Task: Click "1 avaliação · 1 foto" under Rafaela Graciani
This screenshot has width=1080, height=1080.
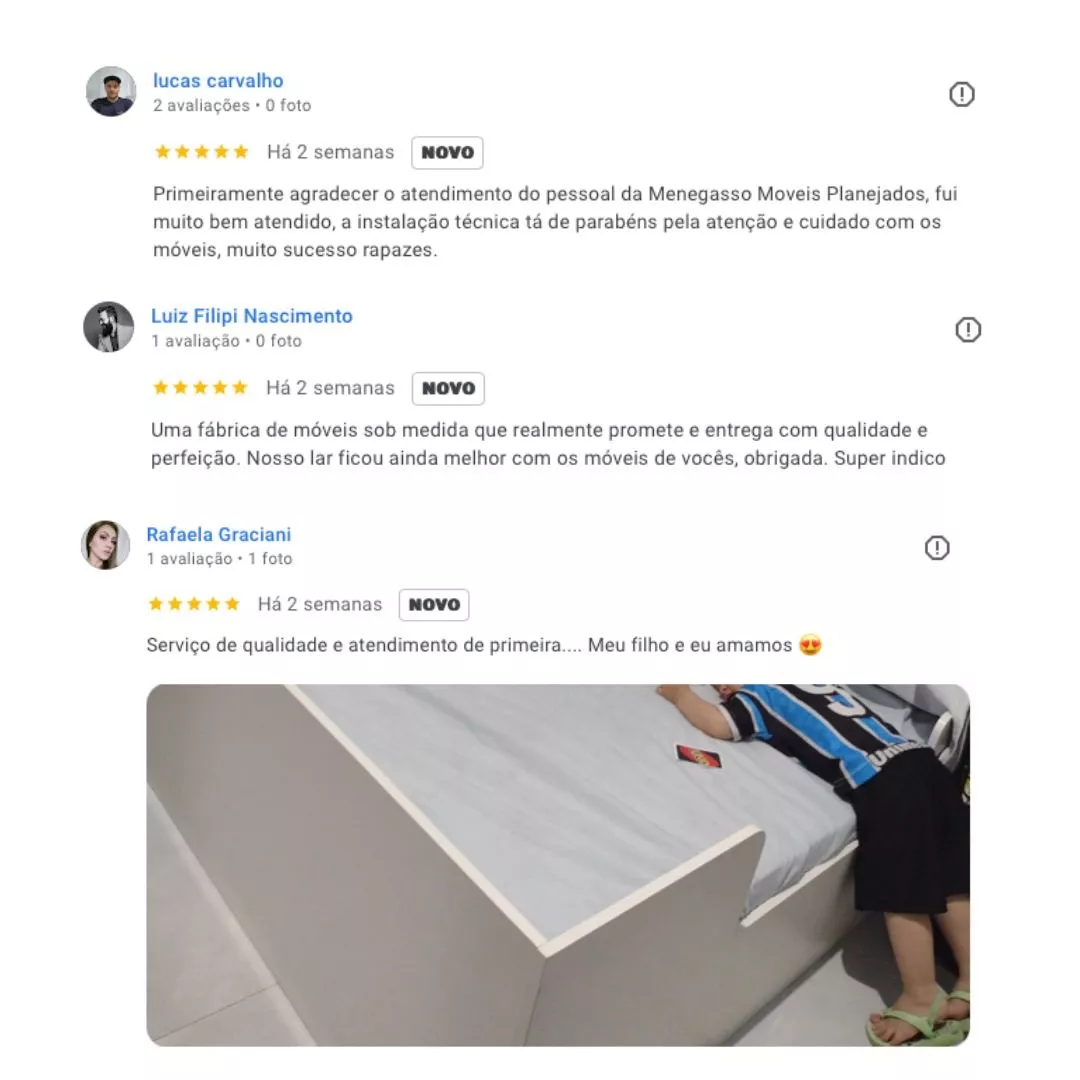Action: point(220,559)
